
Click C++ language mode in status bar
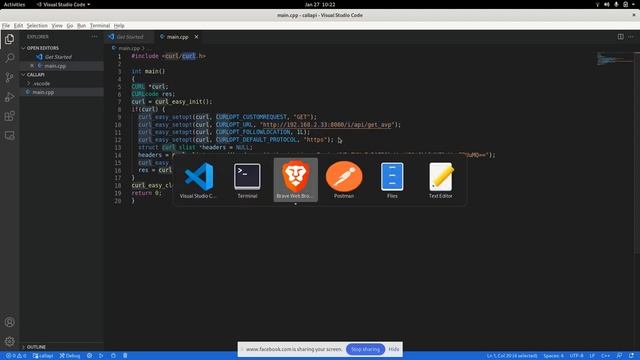[605, 356]
